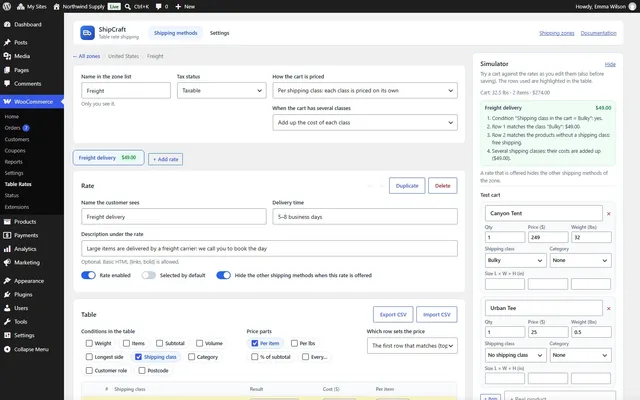Viewport: 640px width, 400px height.
Task: Open the Products icon in the sidebar
Action: click(7, 222)
